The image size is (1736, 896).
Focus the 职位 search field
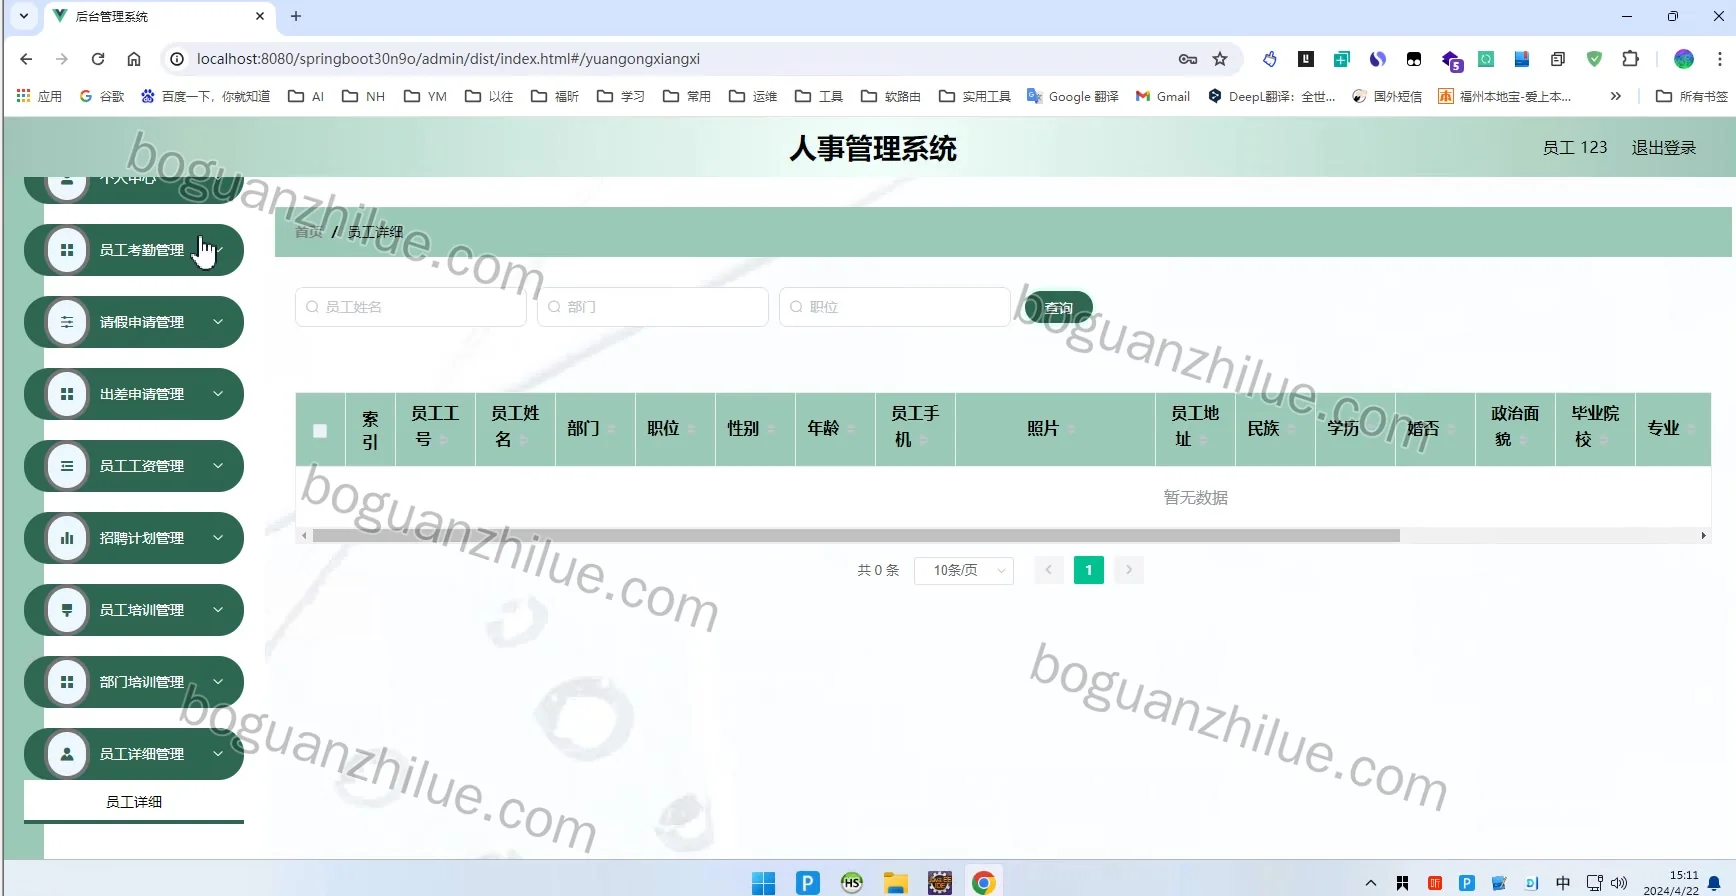pos(895,307)
